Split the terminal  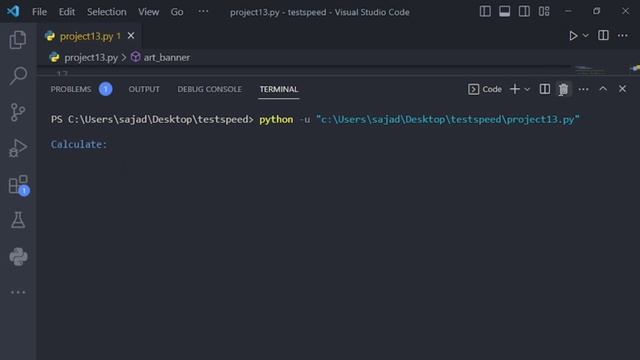coord(544,89)
